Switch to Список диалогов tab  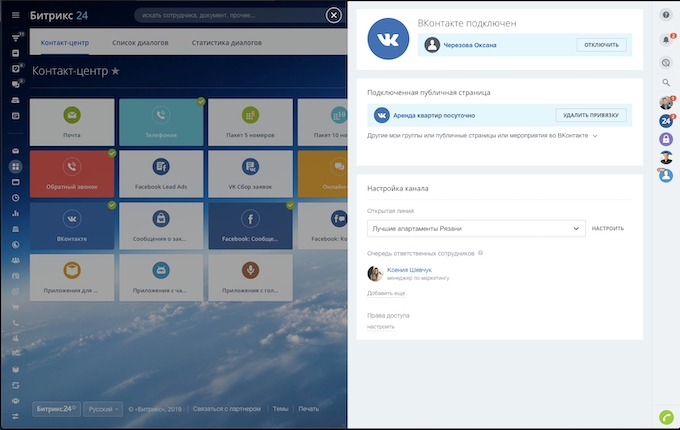click(140, 43)
